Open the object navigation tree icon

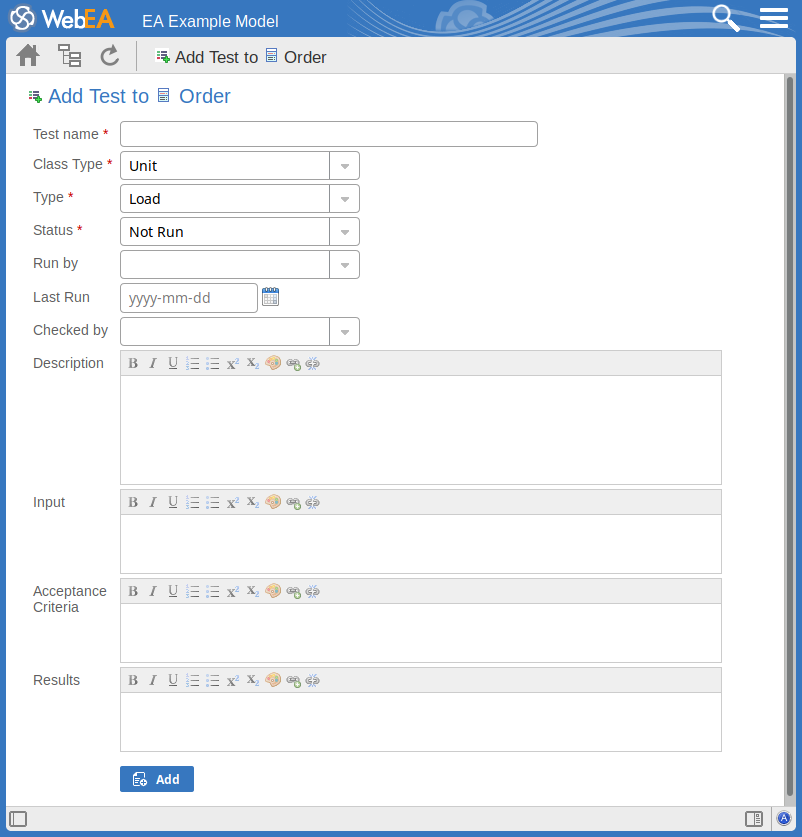click(69, 56)
